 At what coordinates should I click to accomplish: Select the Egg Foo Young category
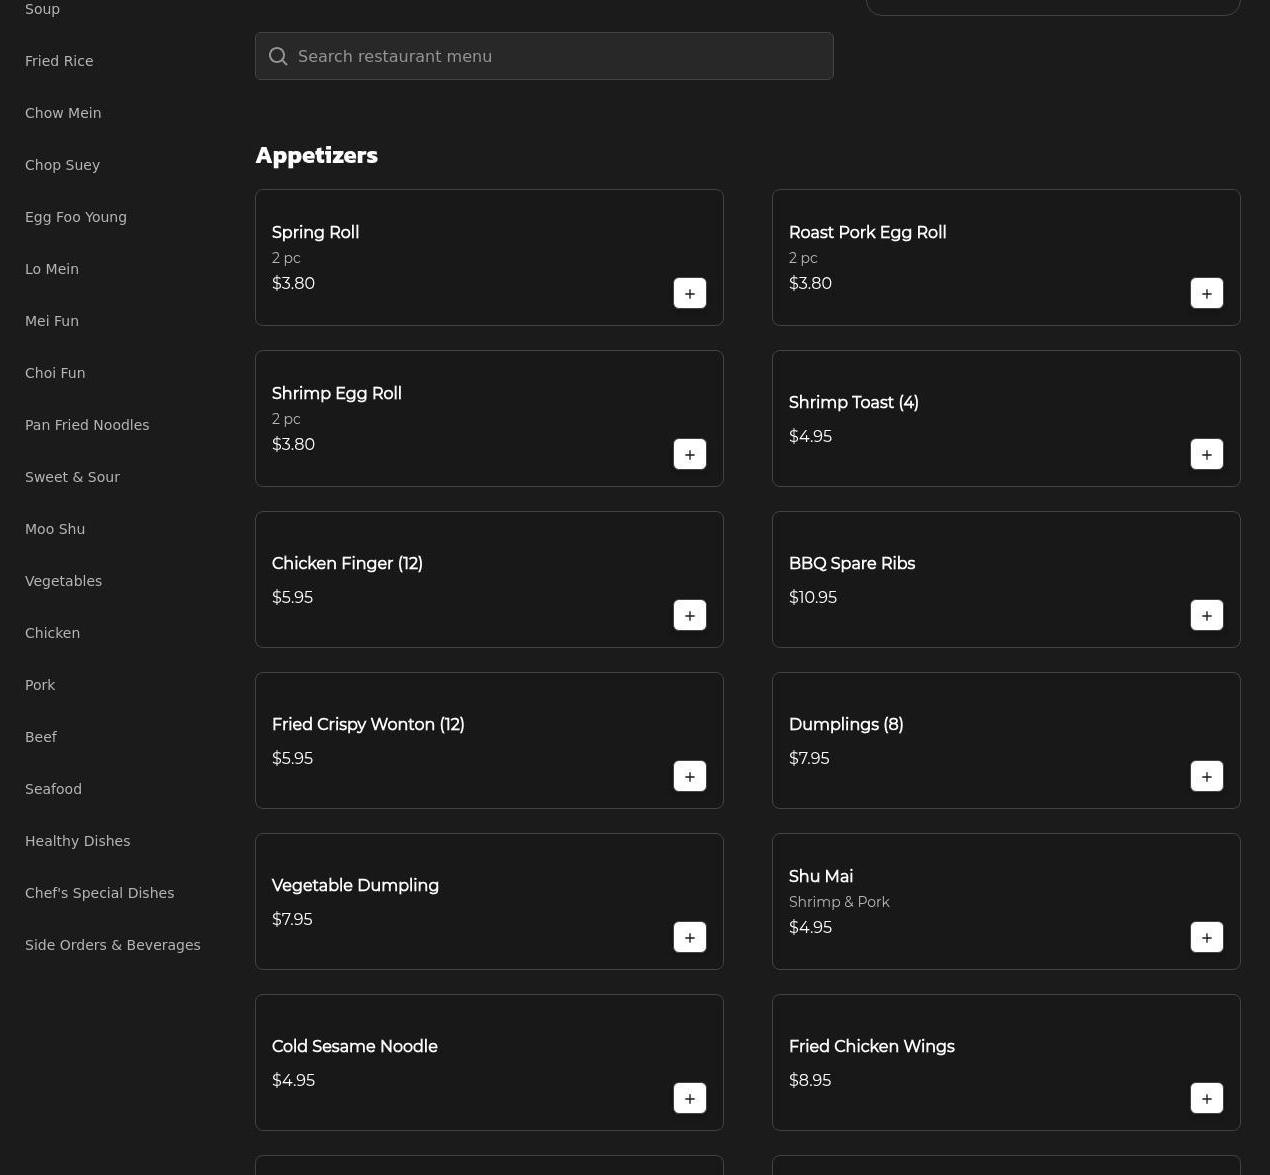pos(76,217)
